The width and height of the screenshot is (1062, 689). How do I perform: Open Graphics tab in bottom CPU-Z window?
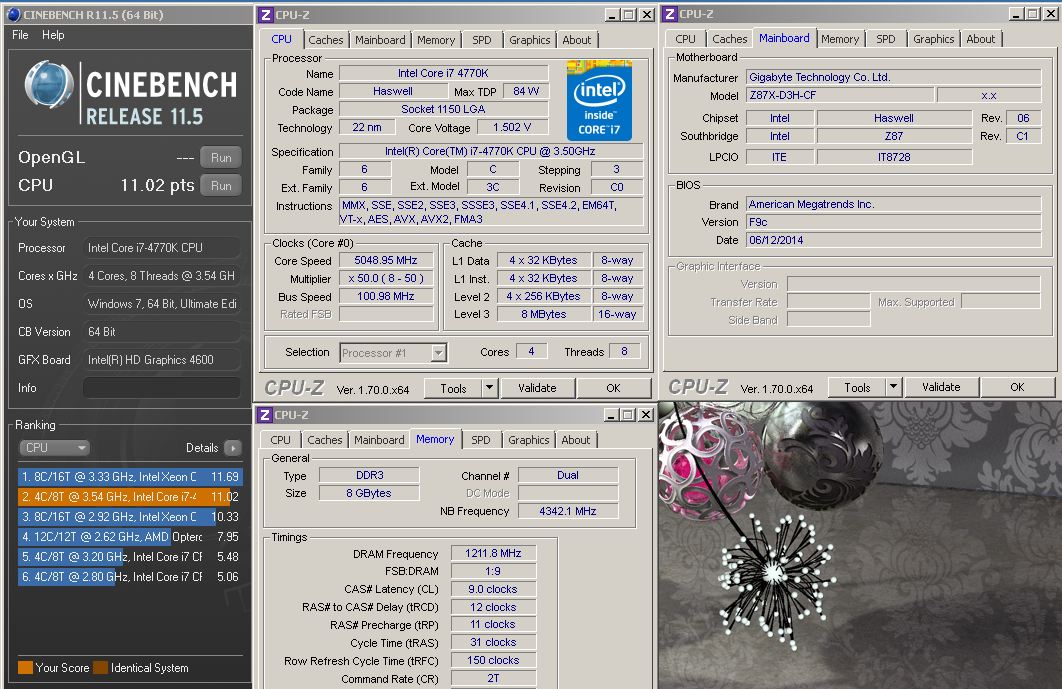(x=528, y=440)
